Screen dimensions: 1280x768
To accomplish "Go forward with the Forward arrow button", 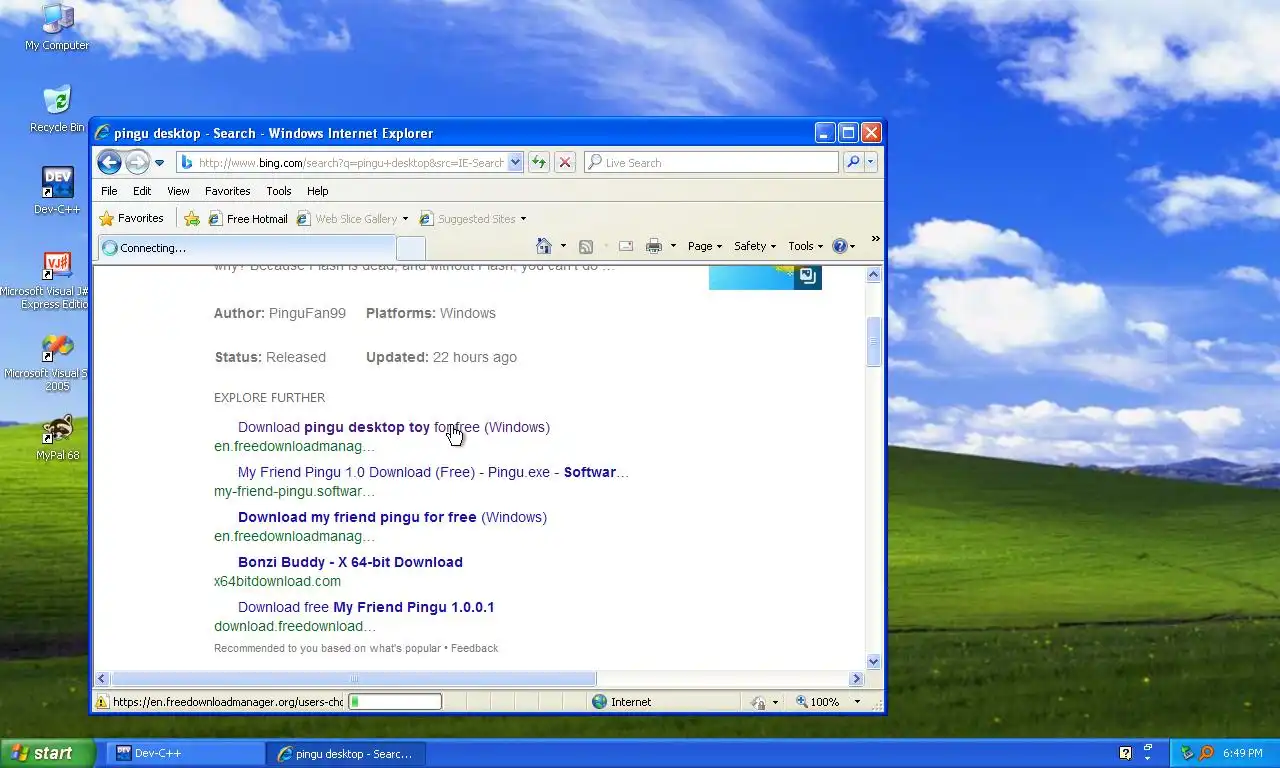I will pyautogui.click(x=137, y=162).
